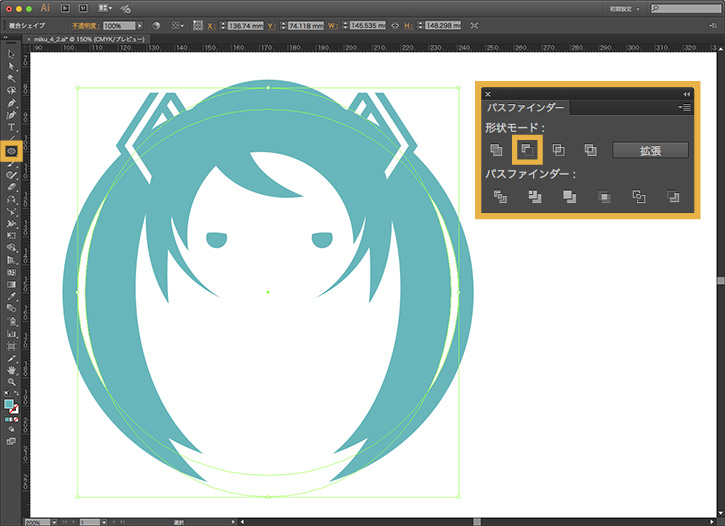Image resolution: width=725 pixels, height=526 pixels.
Task: Click the Fill color swatch in toolbar
Action: point(8,404)
